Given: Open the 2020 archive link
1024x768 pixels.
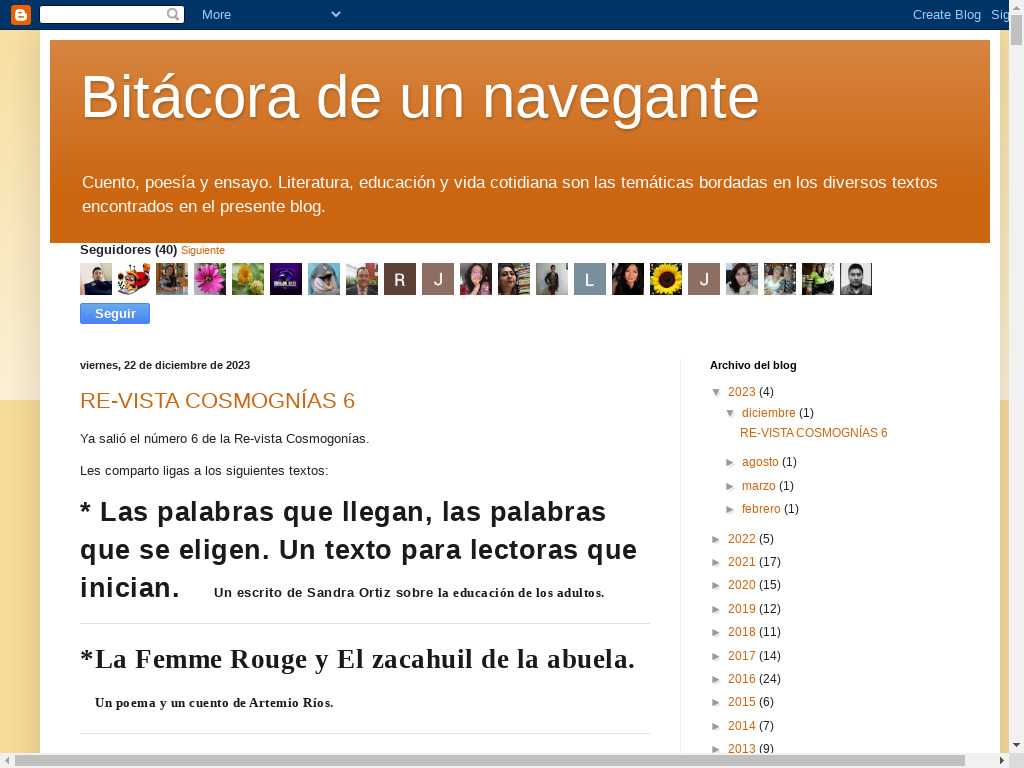Looking at the screenshot, I should tap(741, 584).
